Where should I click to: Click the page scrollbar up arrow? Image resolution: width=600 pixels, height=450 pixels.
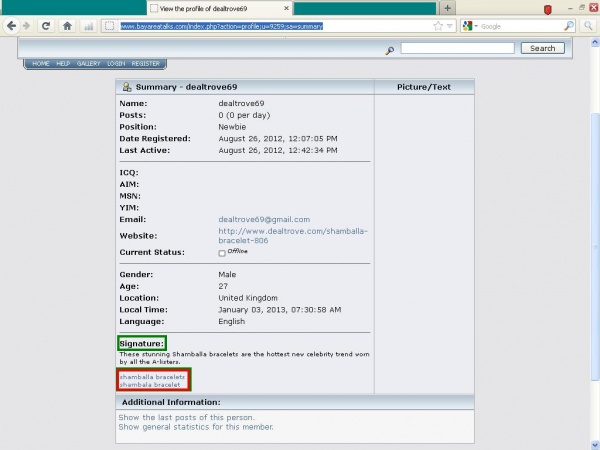click(595, 41)
